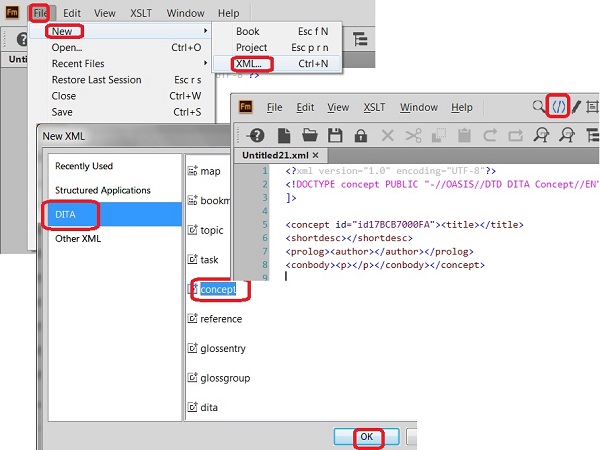Open Window menu in the XML editor window

[419, 107]
